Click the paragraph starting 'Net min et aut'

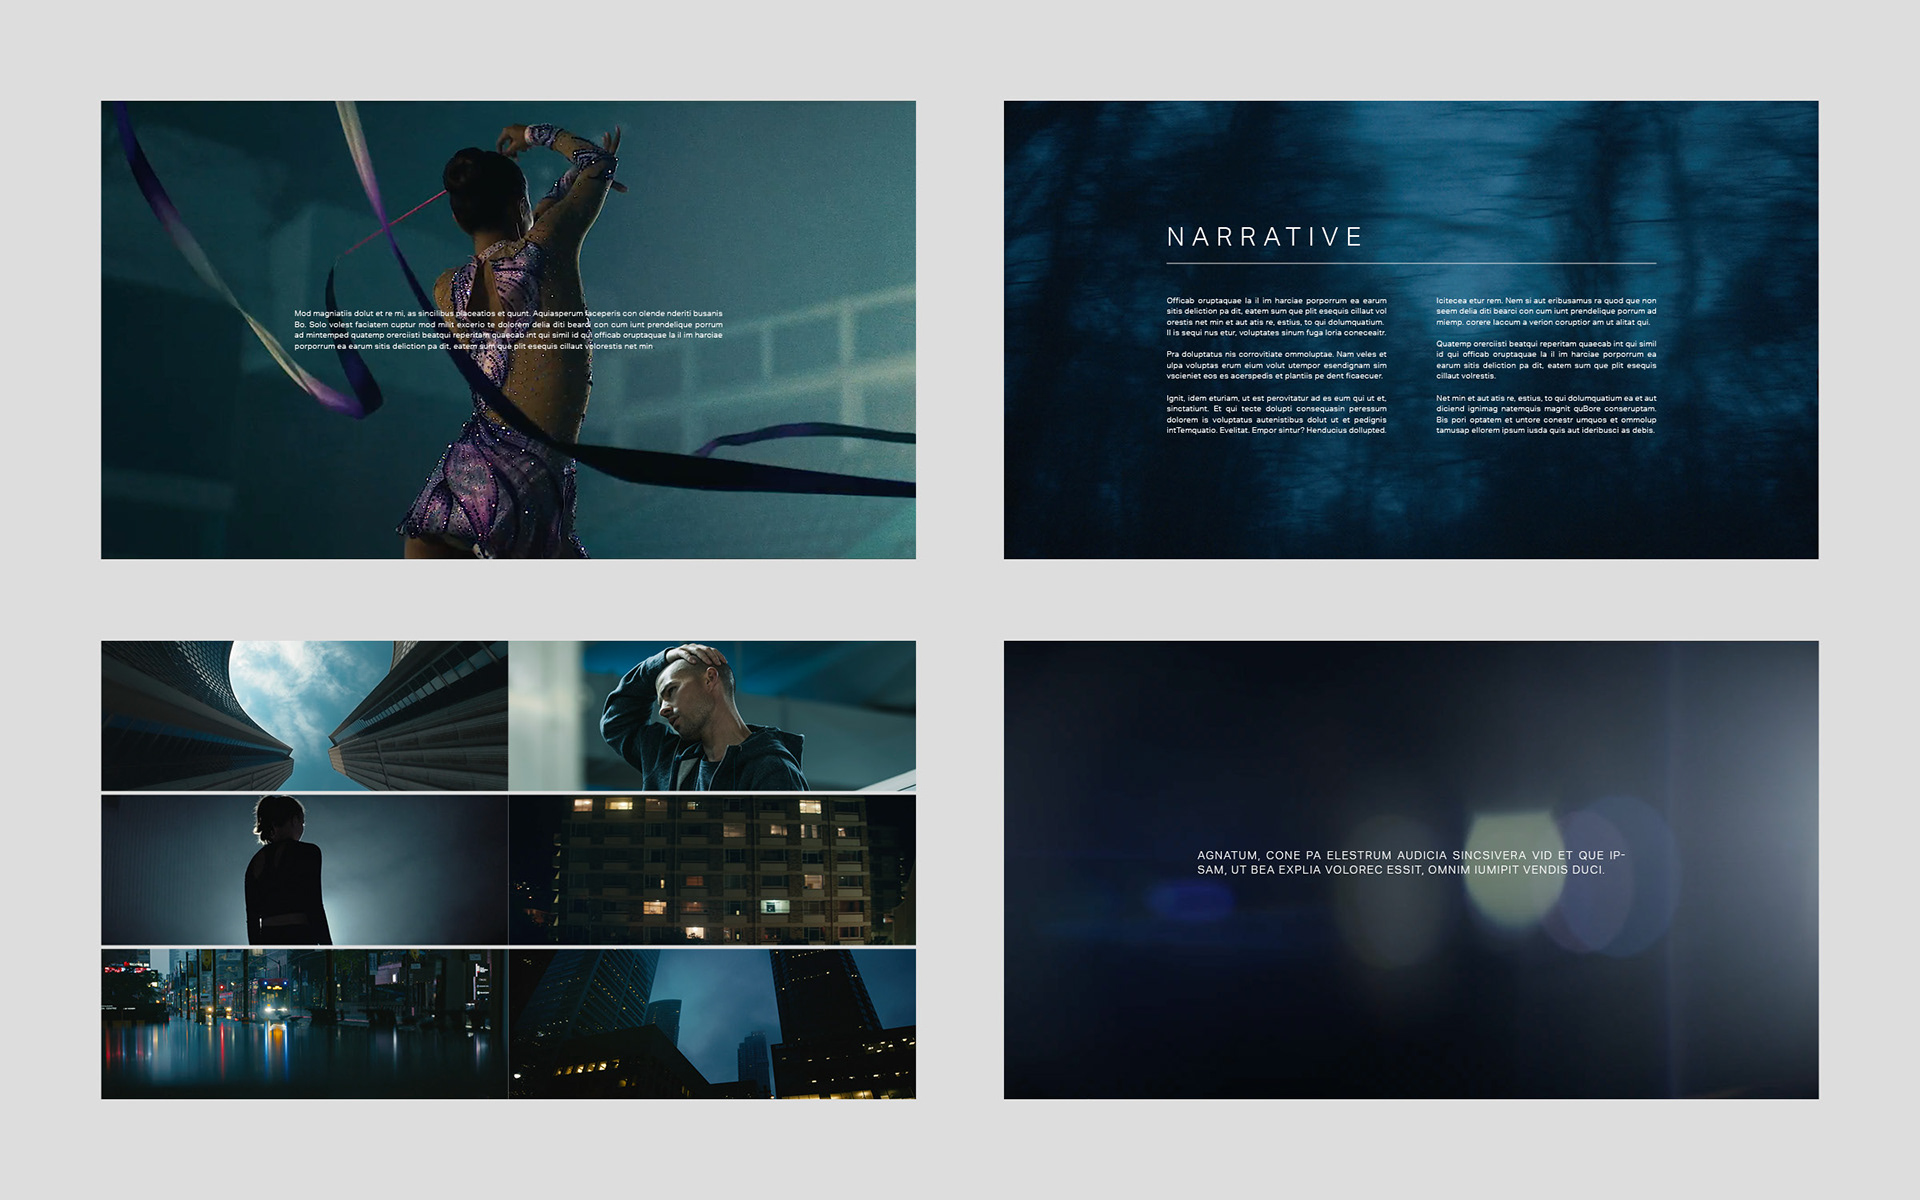point(1546,414)
